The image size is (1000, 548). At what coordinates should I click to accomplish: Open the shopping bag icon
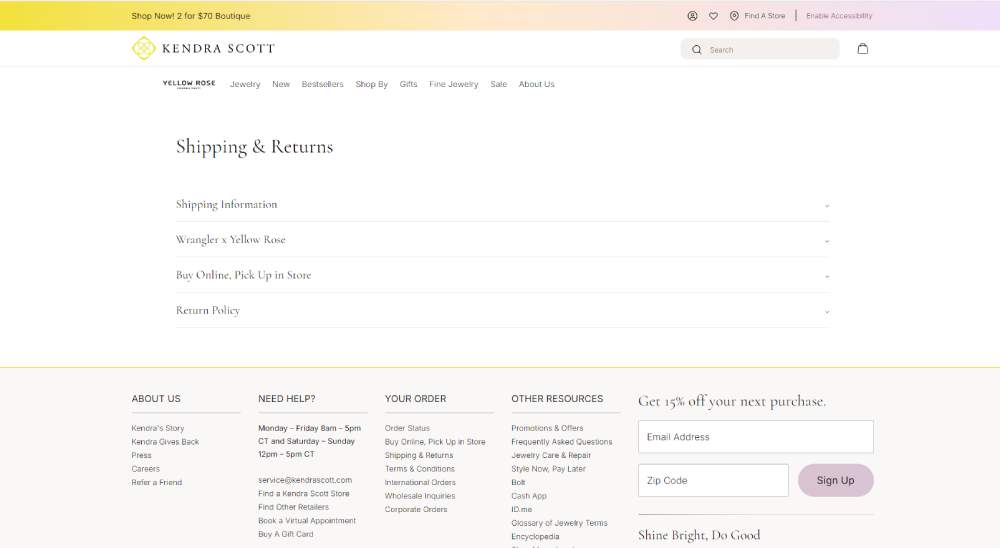coord(862,48)
